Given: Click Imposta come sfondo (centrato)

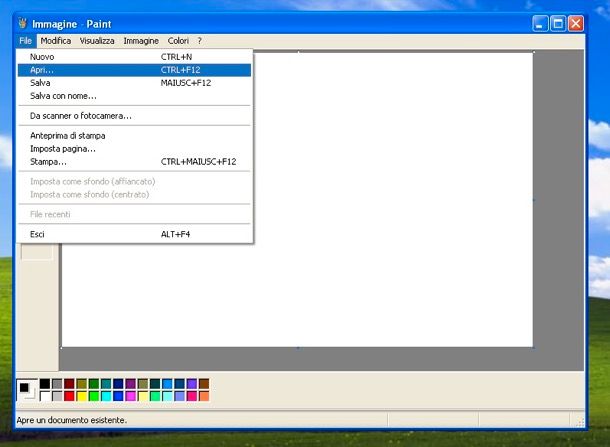Looking at the screenshot, I should tap(134, 195).
